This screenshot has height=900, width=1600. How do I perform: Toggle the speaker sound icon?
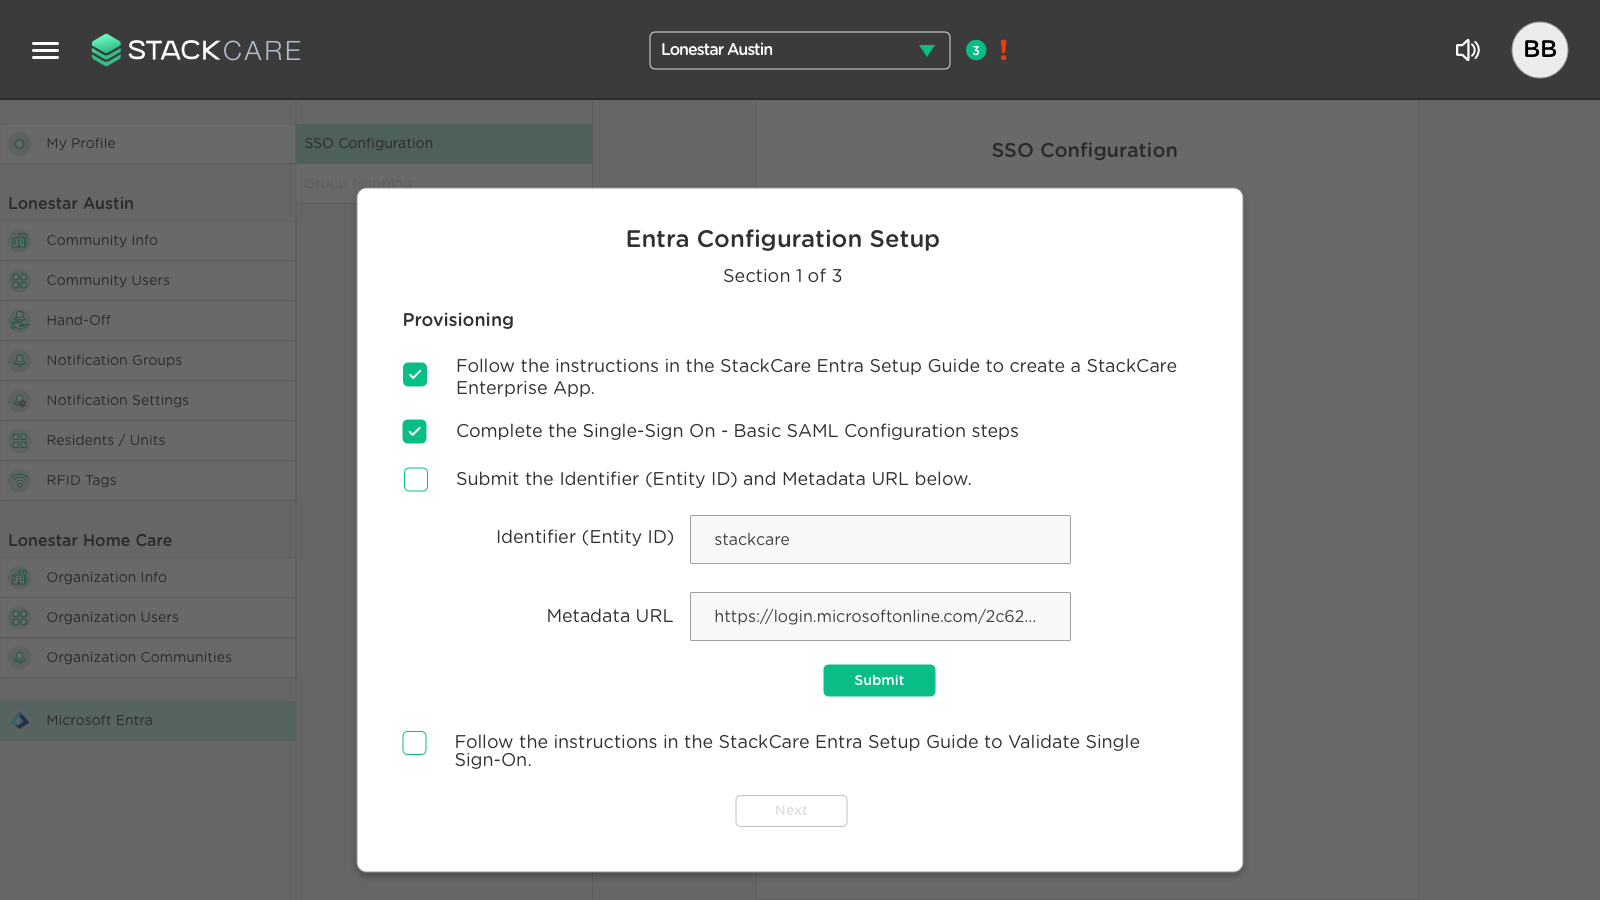1467,50
